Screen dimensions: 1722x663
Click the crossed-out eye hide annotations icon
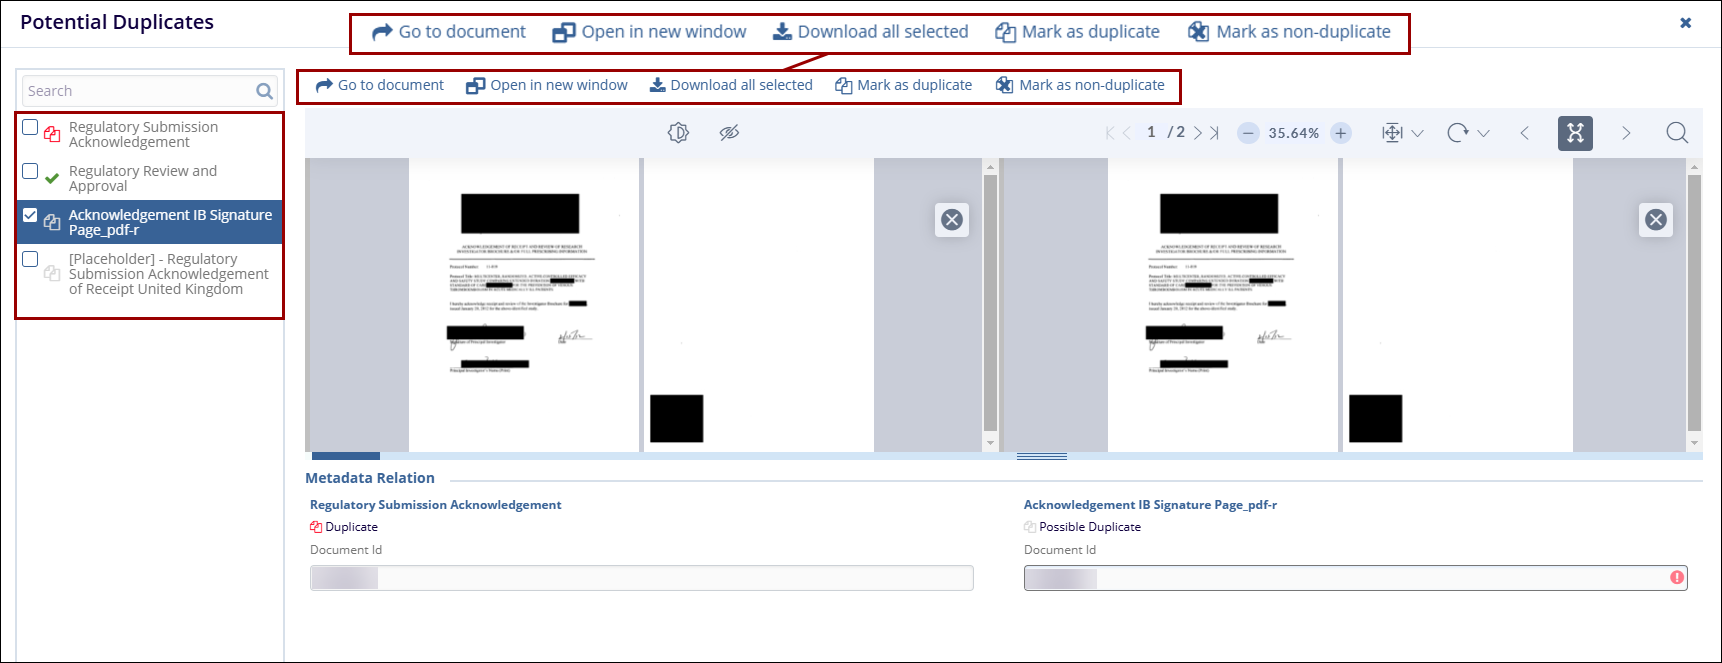(x=729, y=133)
